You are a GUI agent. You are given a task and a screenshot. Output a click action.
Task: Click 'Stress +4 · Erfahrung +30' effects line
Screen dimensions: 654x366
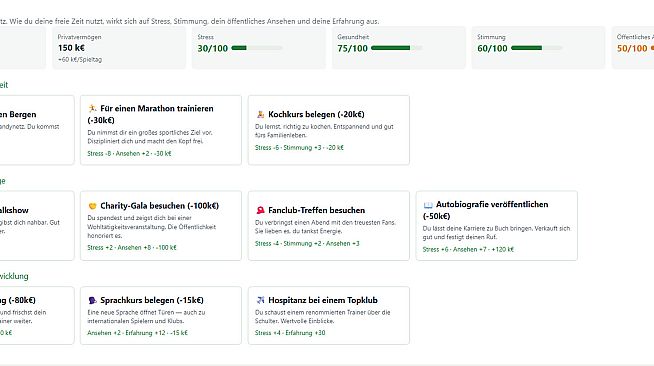290,333
